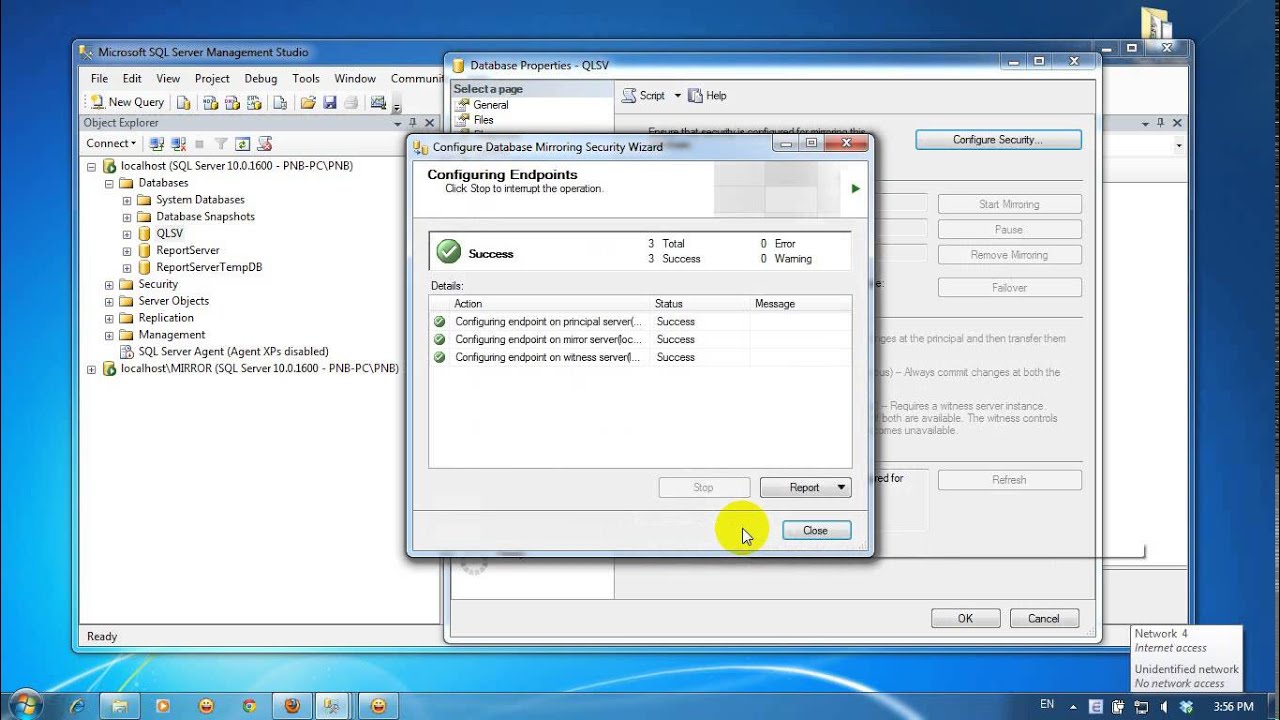The image size is (1280, 720).
Task: Expand the Database Snapshots folder
Action: coord(127,217)
